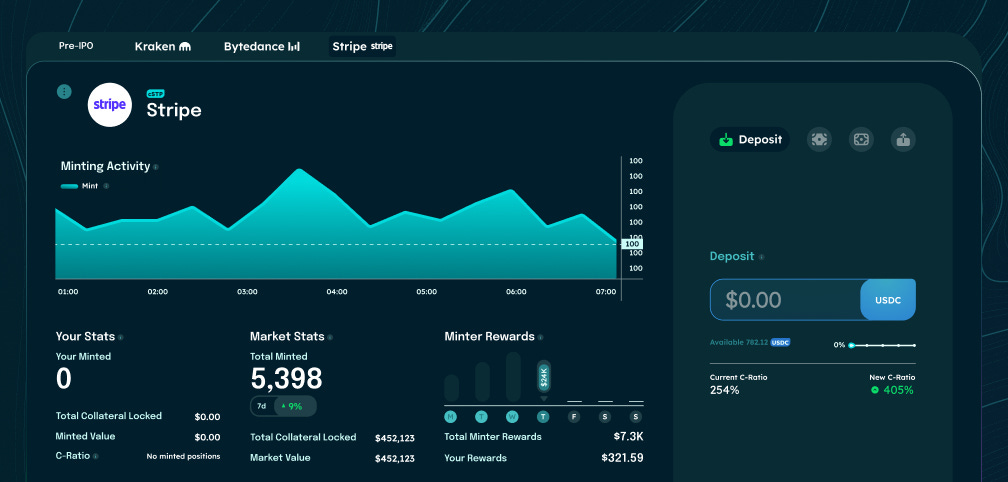1008x482 pixels.
Task: Click the 04:00 time axis label
Action: [x=337, y=292]
